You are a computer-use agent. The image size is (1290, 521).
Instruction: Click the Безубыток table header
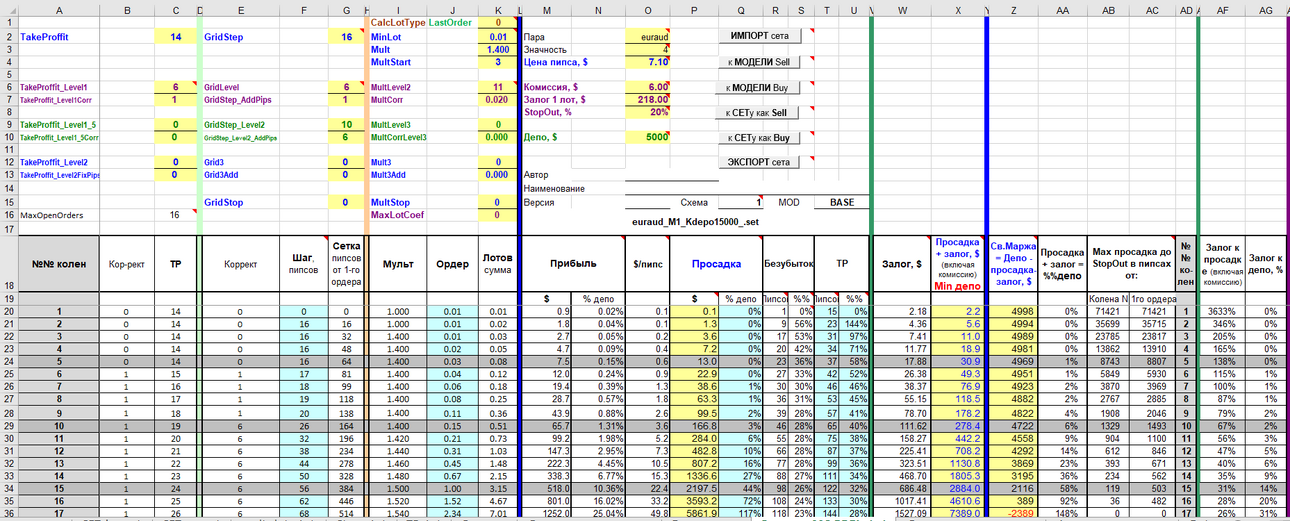click(788, 264)
